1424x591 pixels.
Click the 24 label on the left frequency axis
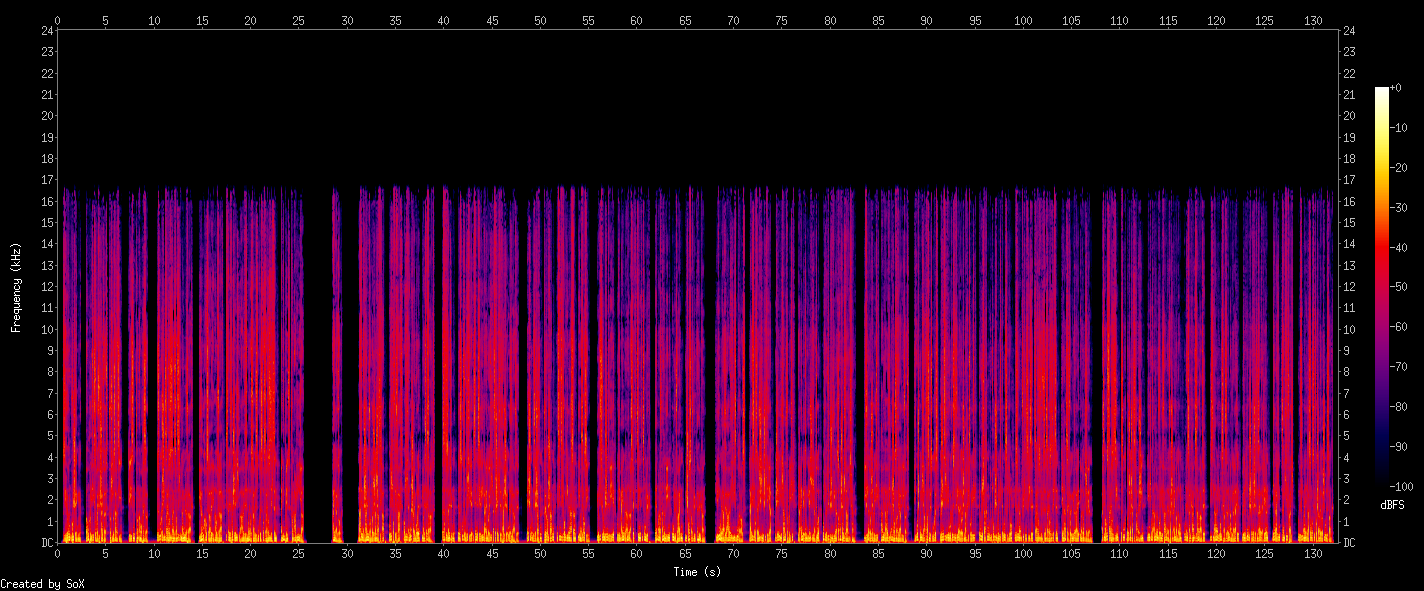pyautogui.click(x=45, y=30)
